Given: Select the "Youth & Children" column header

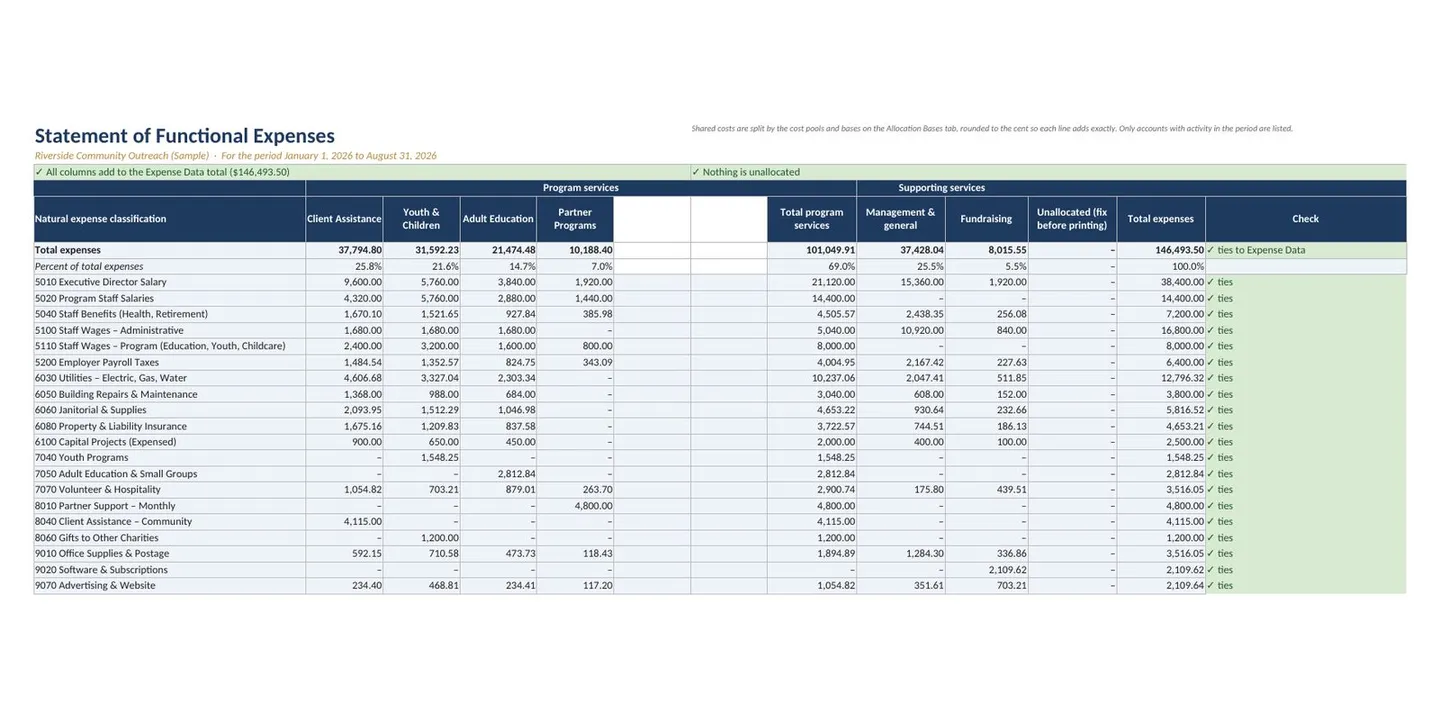Looking at the screenshot, I should coord(421,219).
